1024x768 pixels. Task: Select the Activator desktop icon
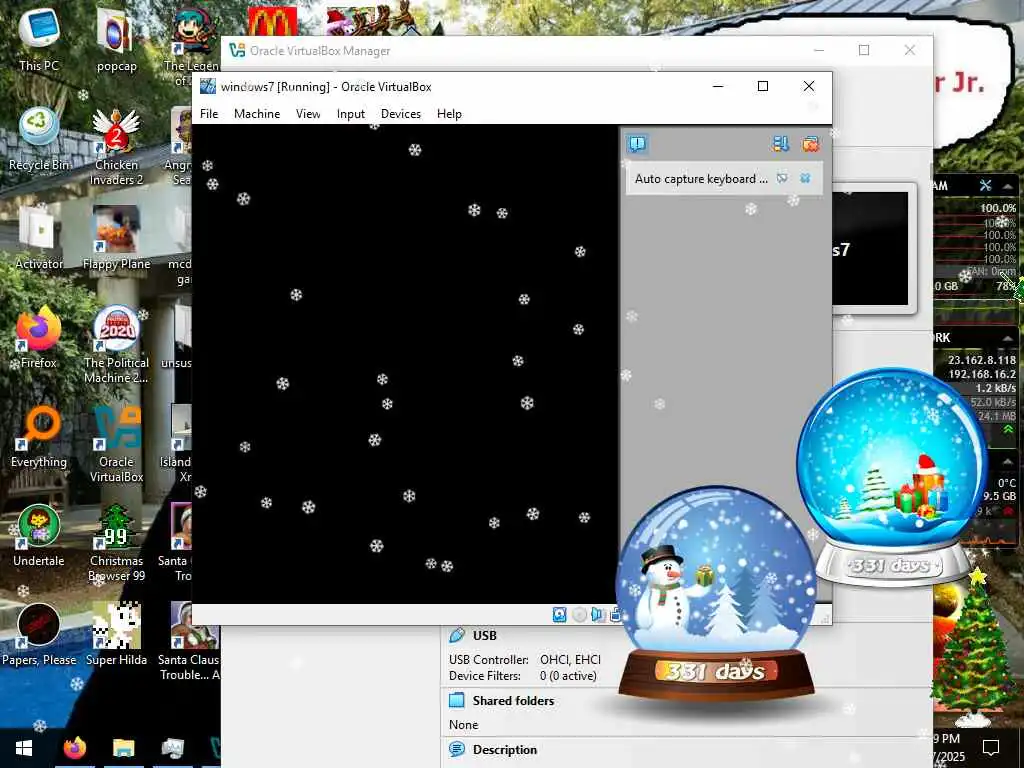pos(39,238)
